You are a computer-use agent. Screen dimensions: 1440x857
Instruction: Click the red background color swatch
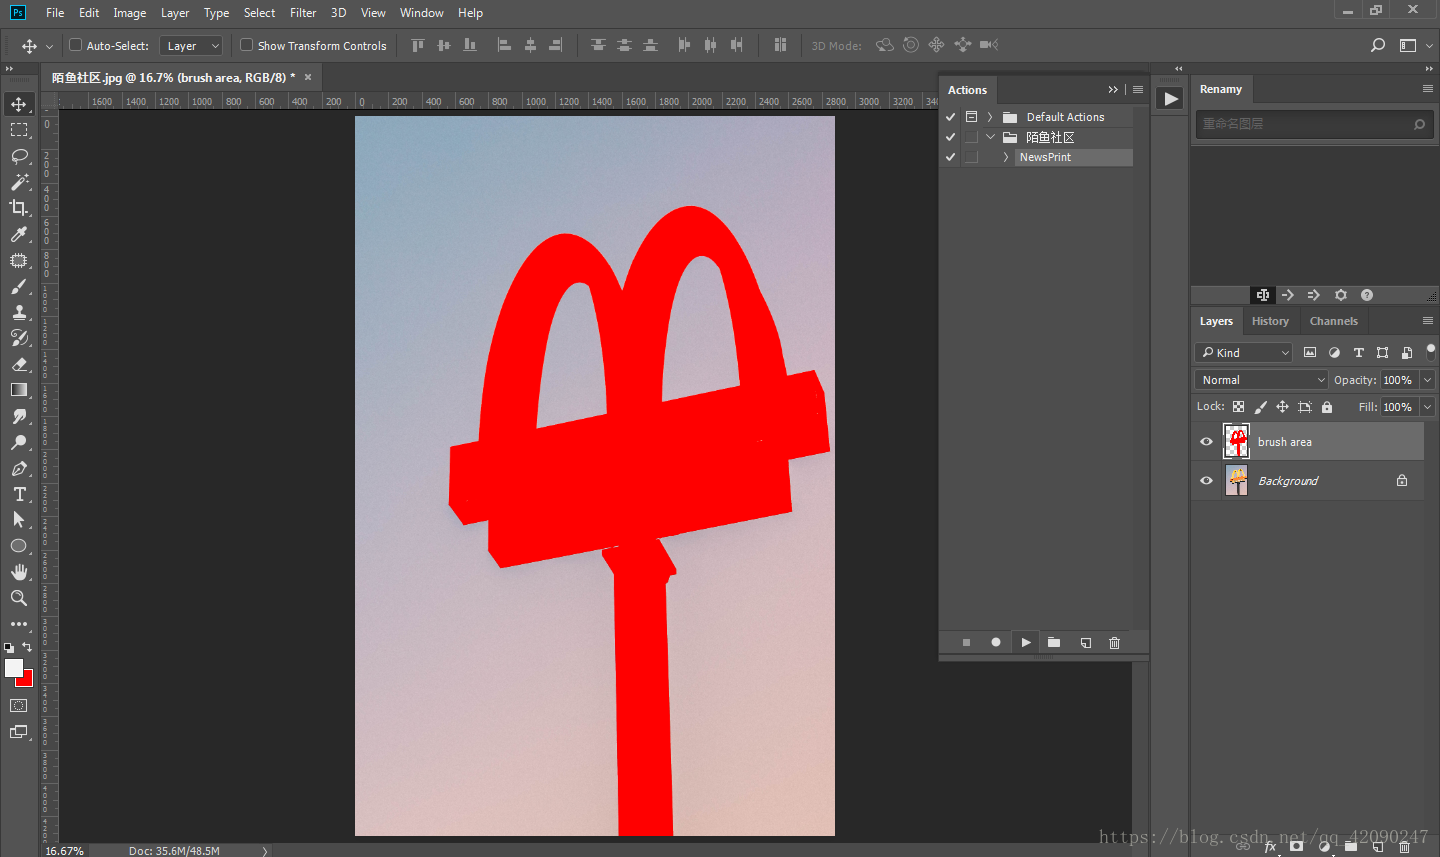point(27,680)
